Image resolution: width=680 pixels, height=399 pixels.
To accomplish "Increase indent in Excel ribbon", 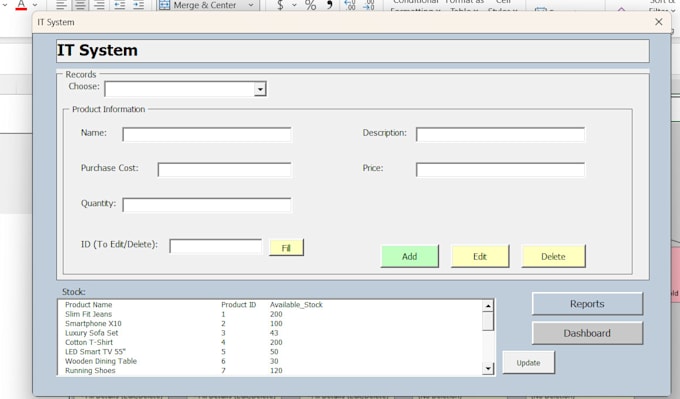I will (x=138, y=5).
